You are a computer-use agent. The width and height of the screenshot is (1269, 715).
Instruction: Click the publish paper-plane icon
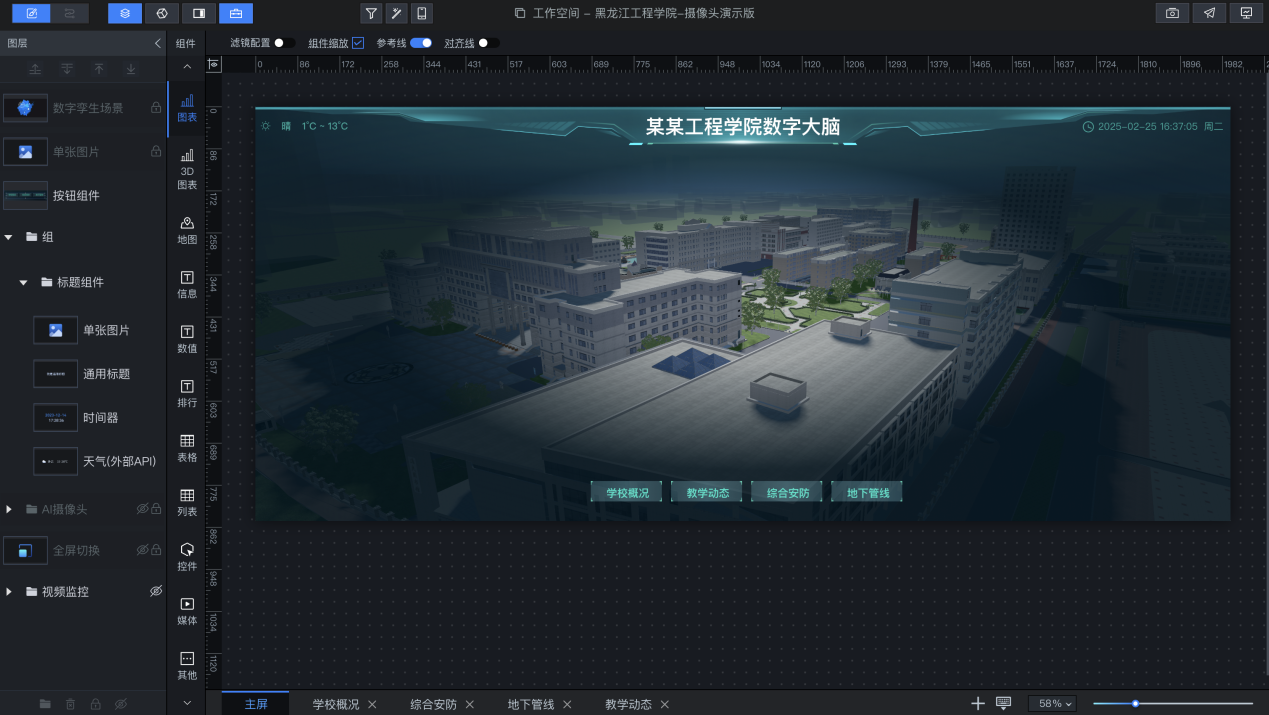pos(1209,13)
